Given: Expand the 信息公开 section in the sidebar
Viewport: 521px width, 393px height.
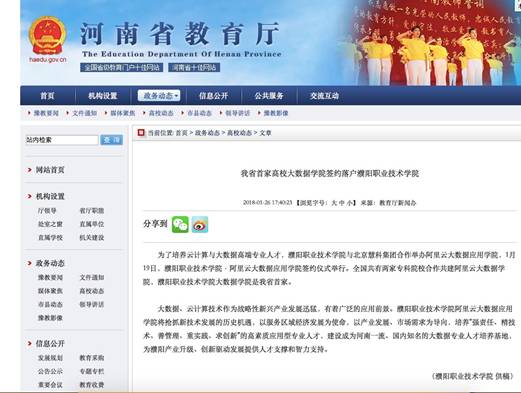Looking at the screenshot, I should [x=50, y=344].
